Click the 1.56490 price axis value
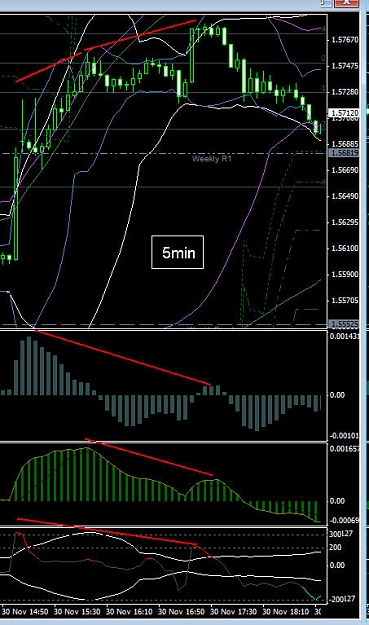This screenshot has height=625, width=369. (345, 196)
